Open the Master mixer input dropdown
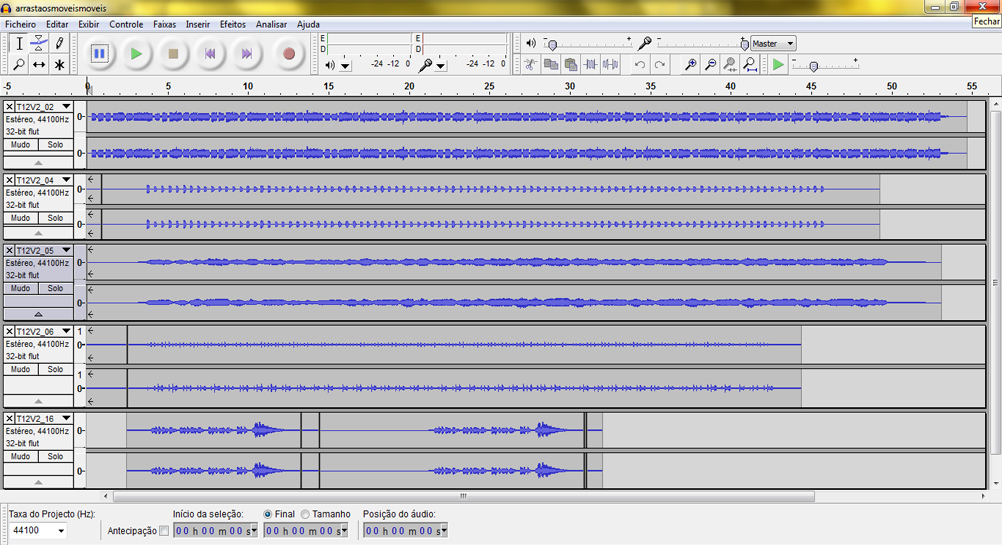1002x545 pixels. point(773,43)
